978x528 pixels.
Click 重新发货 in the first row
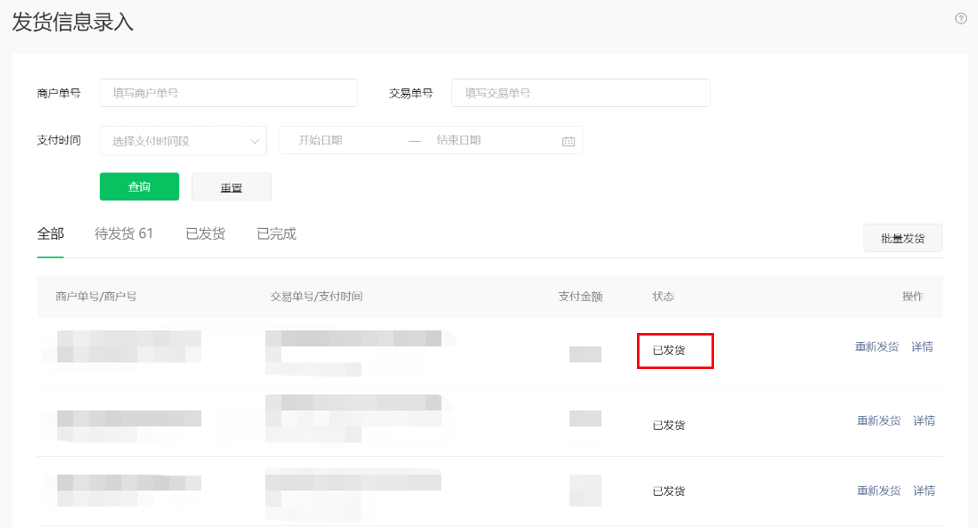click(x=877, y=347)
